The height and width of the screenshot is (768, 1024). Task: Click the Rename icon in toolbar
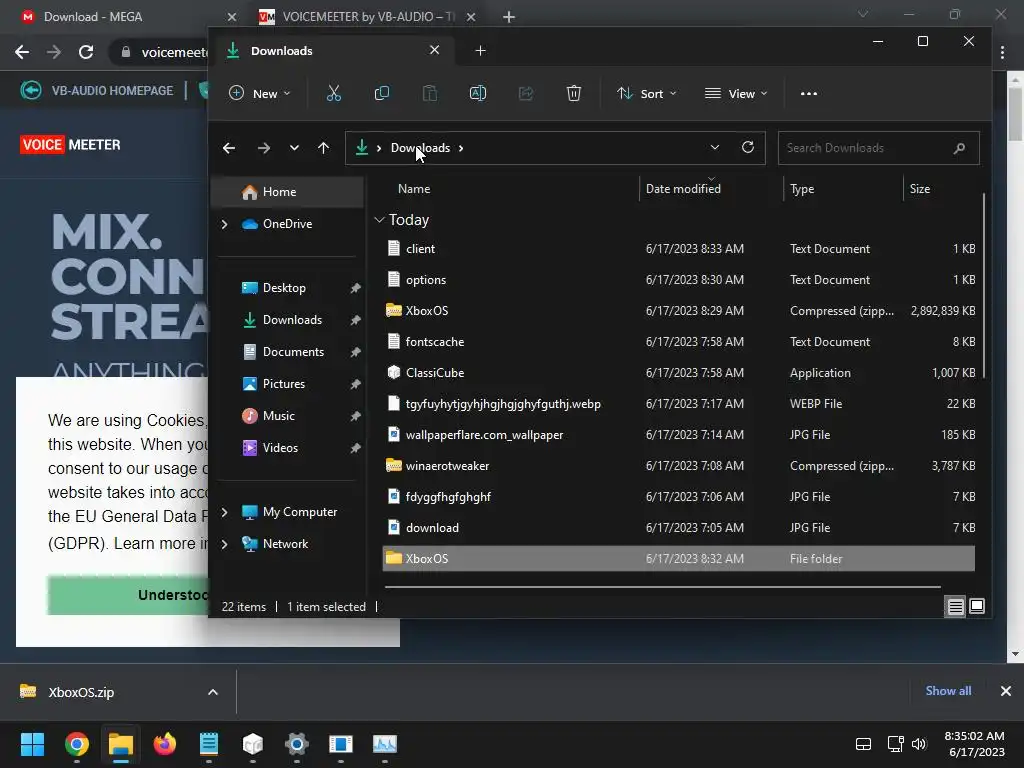point(478,93)
